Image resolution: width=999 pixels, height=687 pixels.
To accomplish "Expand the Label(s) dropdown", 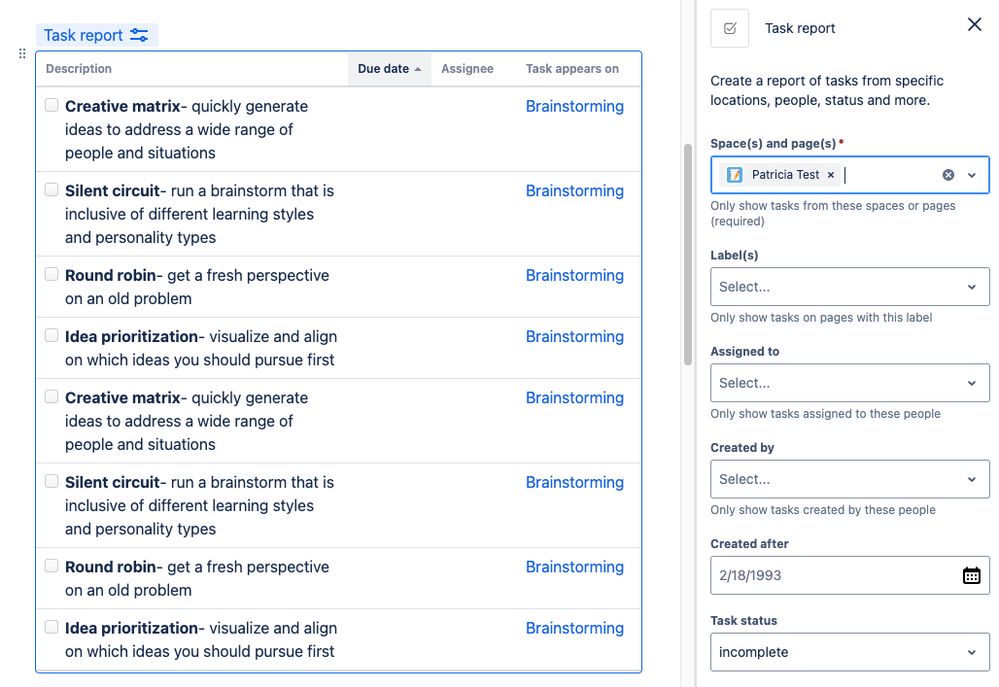I will coord(971,287).
